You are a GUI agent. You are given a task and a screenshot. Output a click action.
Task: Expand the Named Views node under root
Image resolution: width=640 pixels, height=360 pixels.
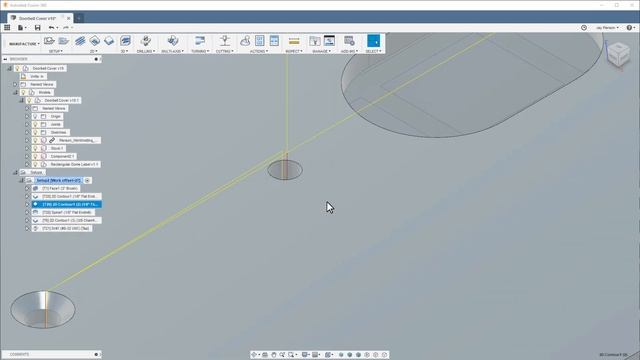15,84
